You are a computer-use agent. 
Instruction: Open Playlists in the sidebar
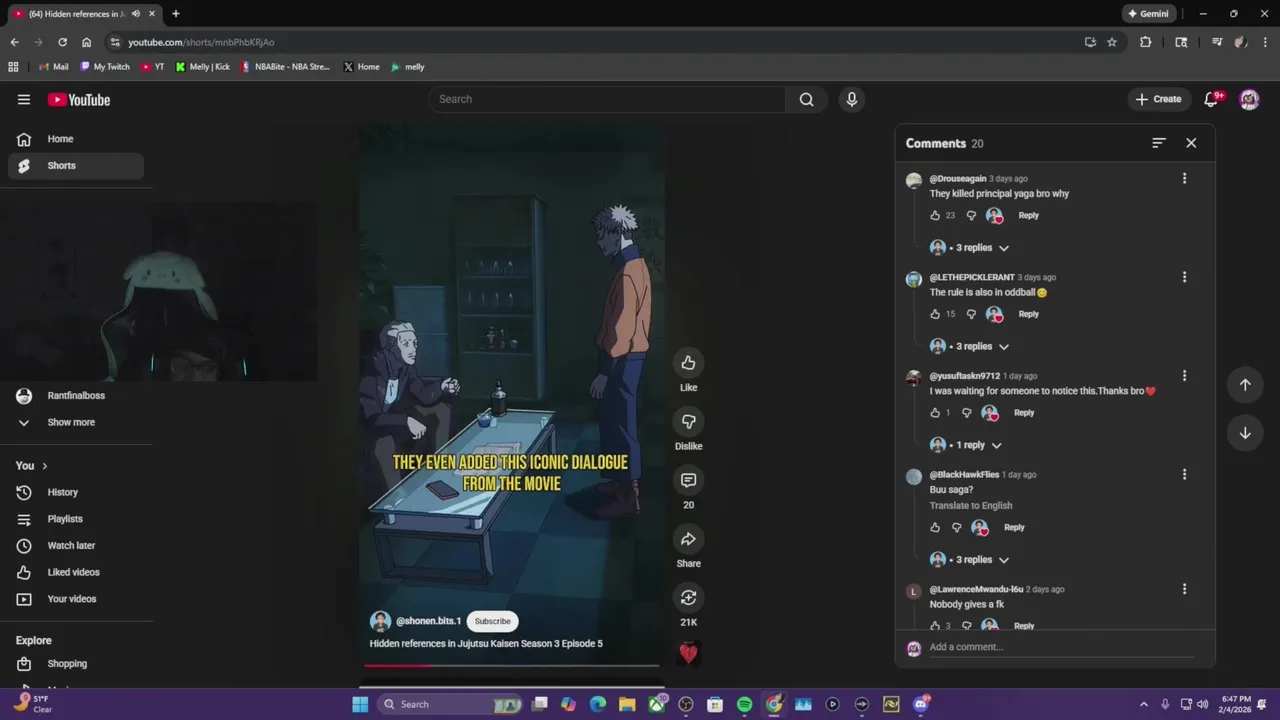(76, 519)
